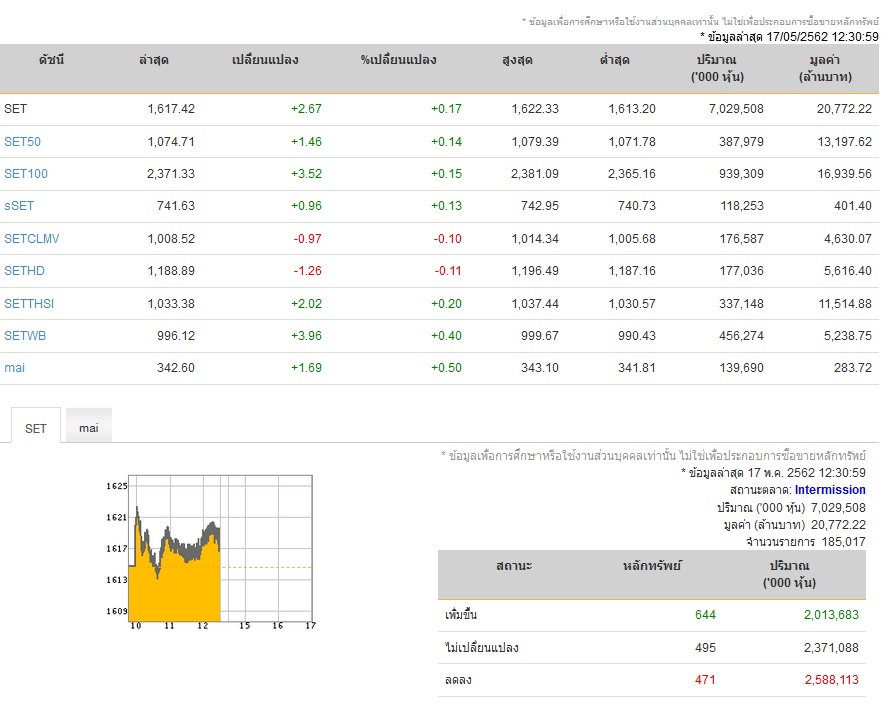Click the เปลี่ยนแปลง column header

coord(265,60)
